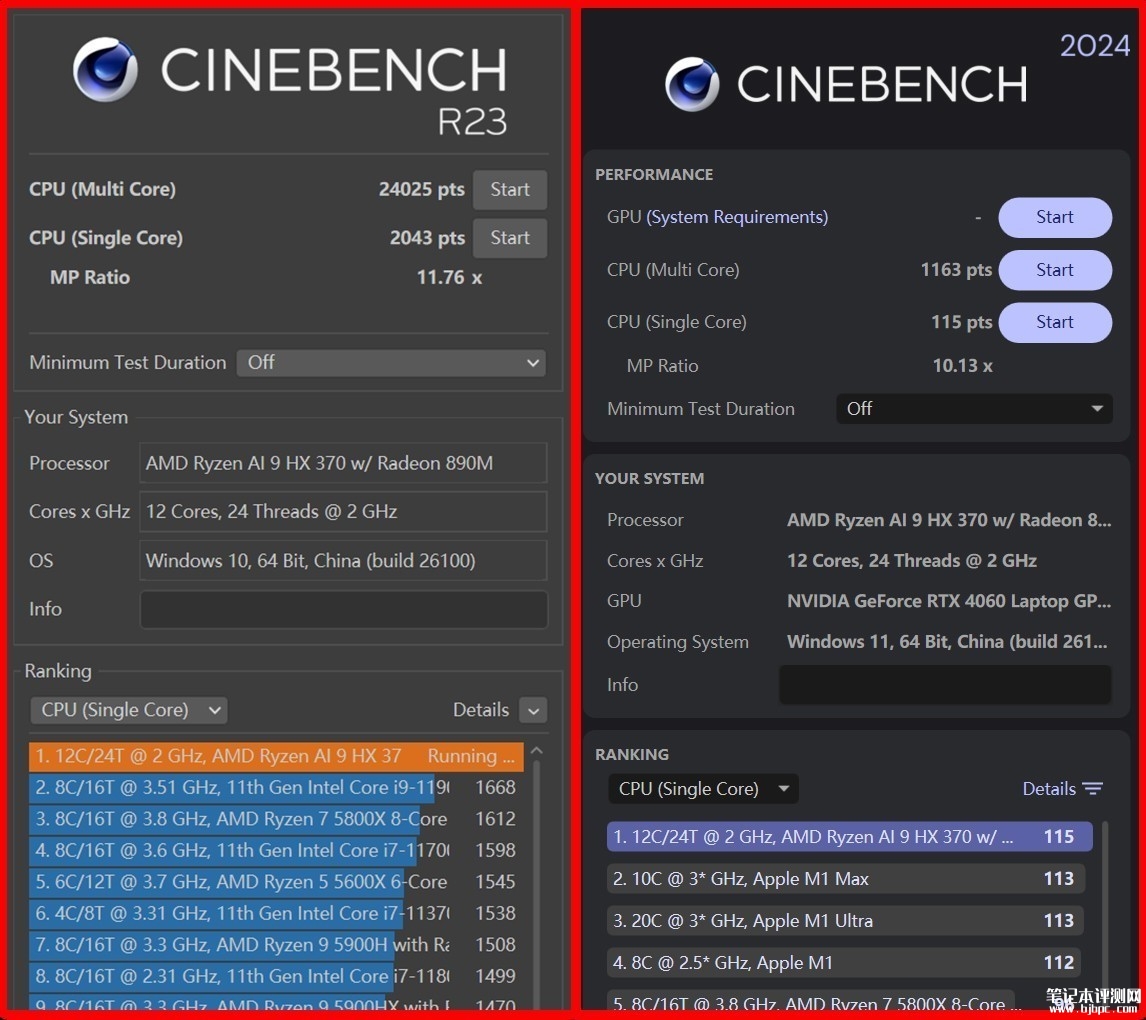
Task: Click the R23 Processor field
Action: pyautogui.click(x=344, y=463)
